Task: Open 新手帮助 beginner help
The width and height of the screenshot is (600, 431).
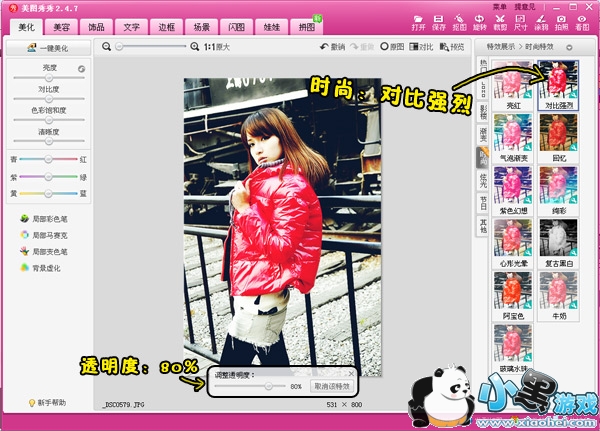Action: [47, 403]
